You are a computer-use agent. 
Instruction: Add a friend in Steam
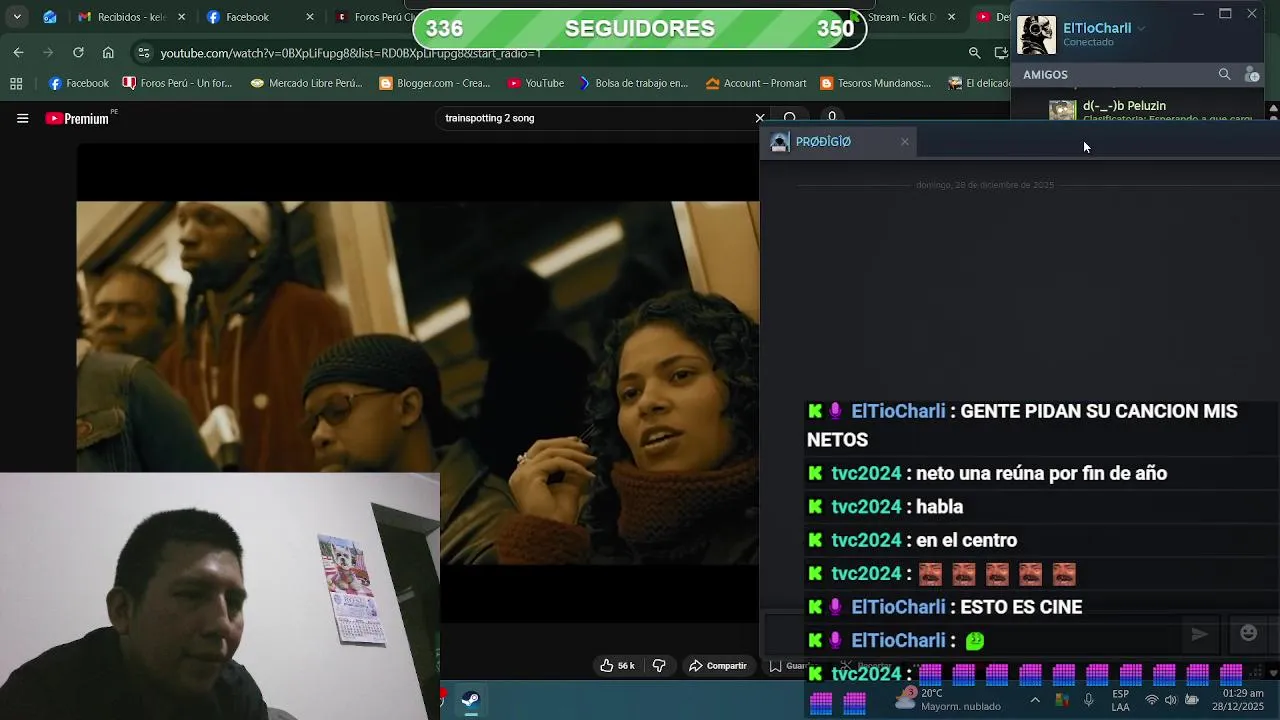1251,74
